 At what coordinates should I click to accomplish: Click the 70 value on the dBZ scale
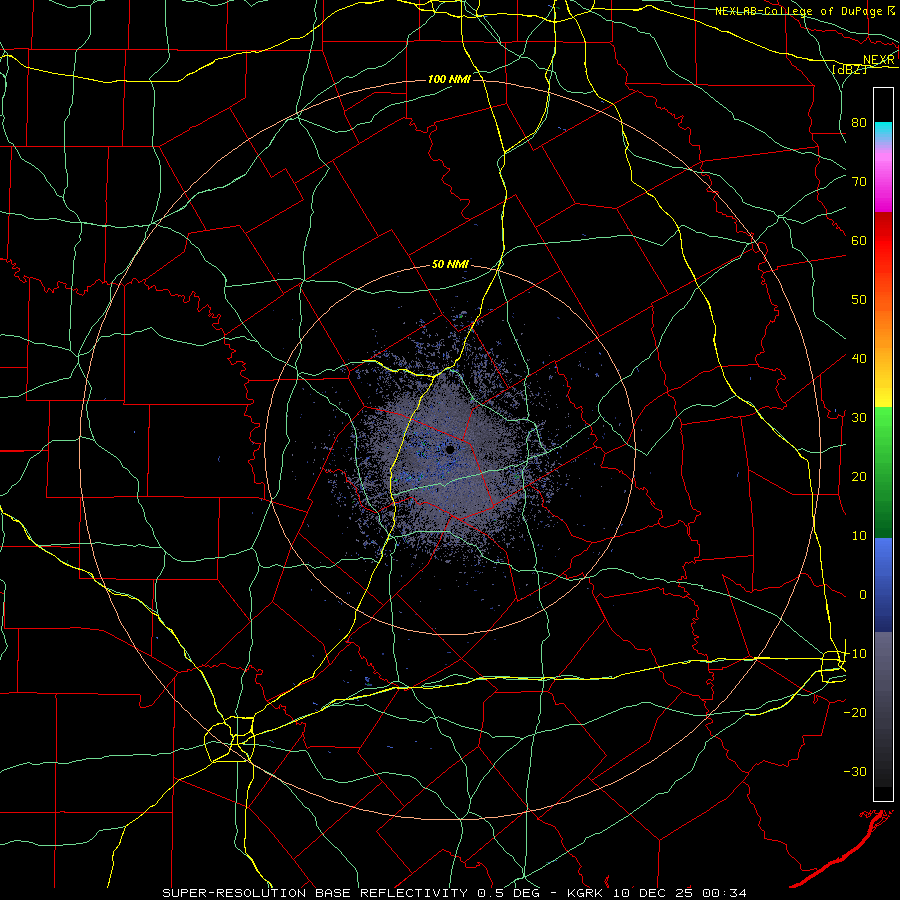tap(859, 181)
